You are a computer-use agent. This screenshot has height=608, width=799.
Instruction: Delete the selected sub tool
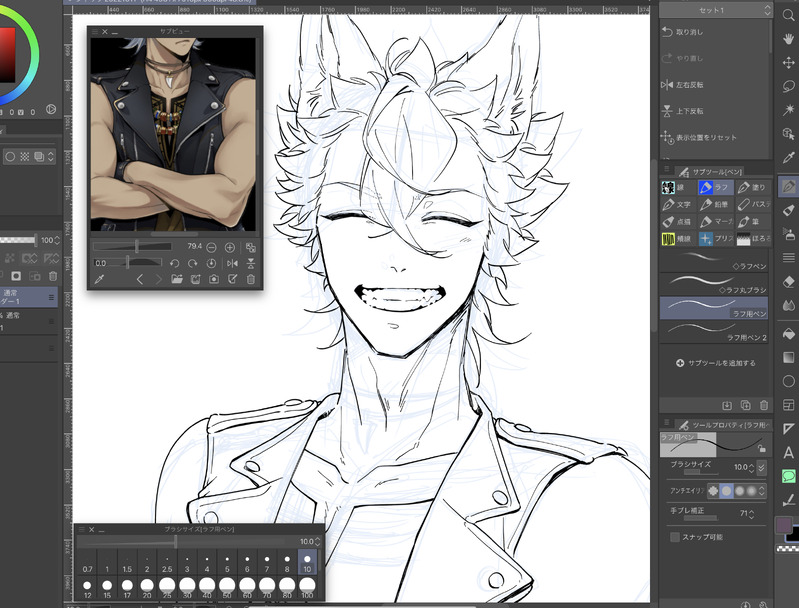[764, 405]
